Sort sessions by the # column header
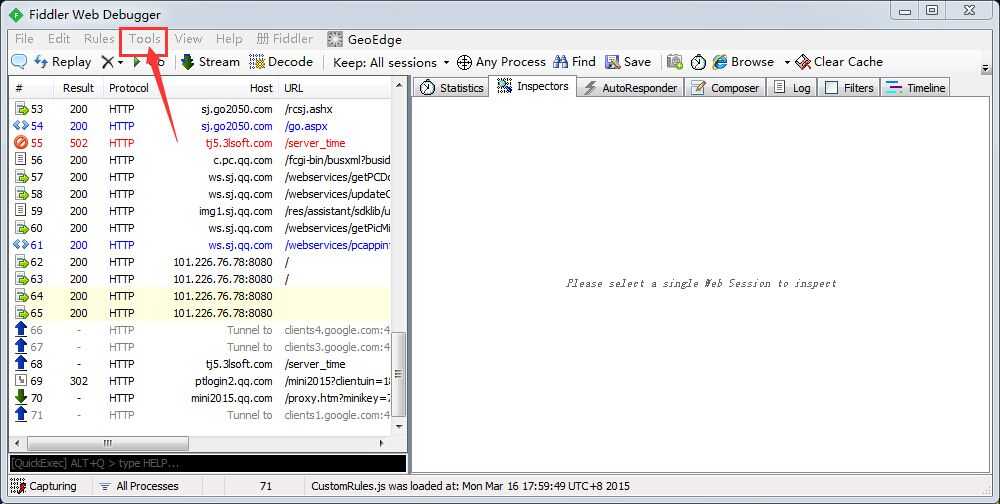 19,88
